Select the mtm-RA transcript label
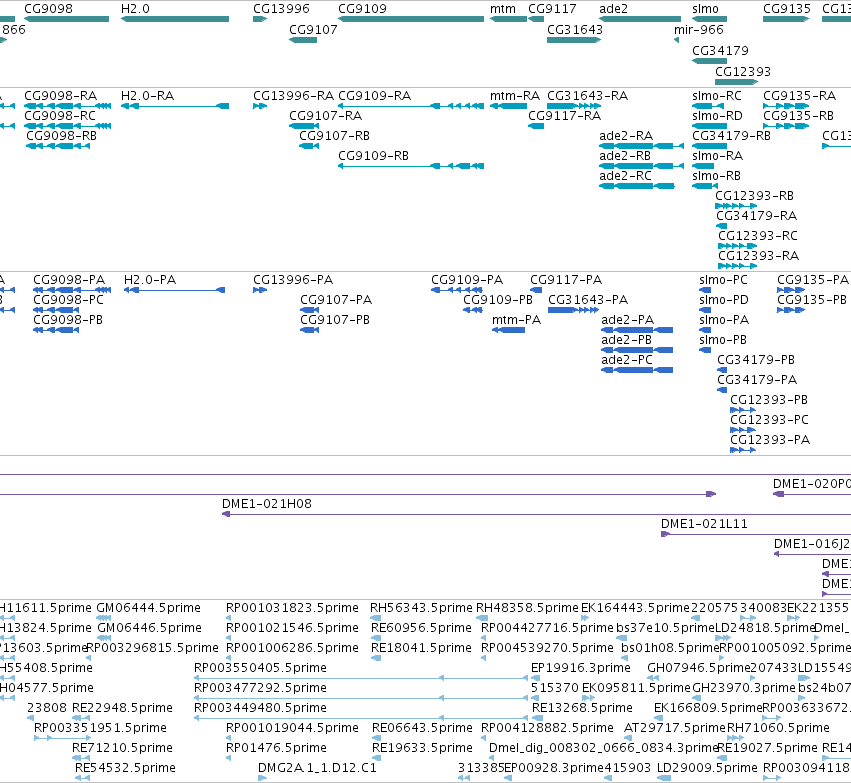851x783 pixels. [515, 96]
